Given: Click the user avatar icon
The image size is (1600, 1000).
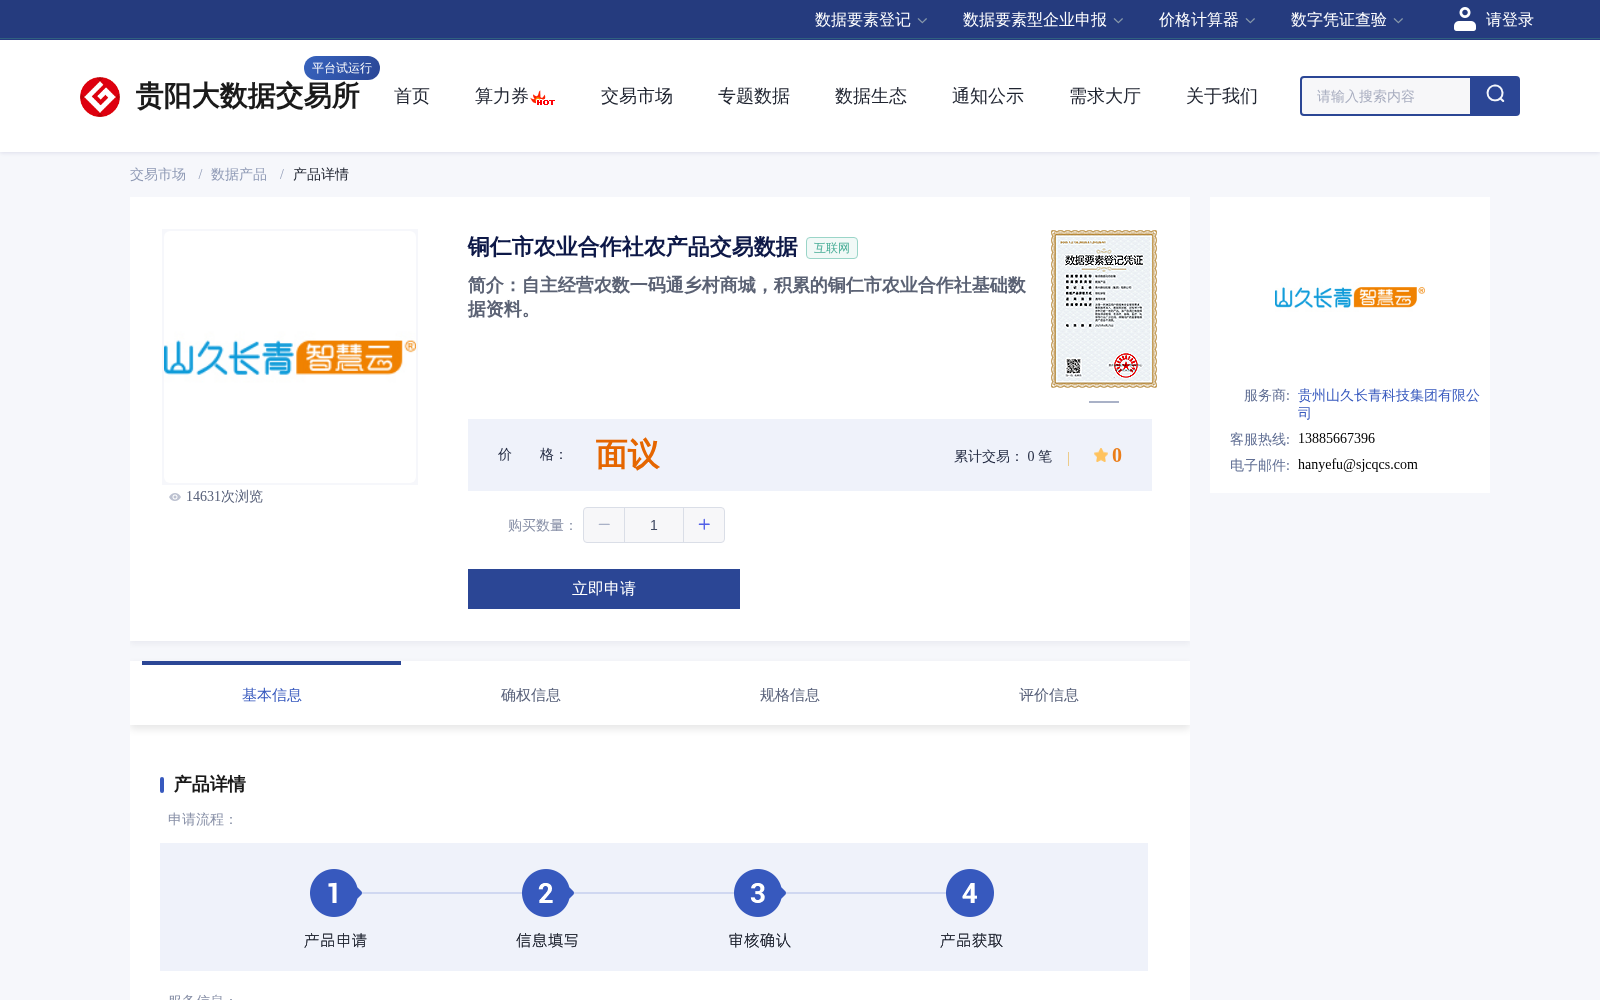Looking at the screenshot, I should [1464, 19].
